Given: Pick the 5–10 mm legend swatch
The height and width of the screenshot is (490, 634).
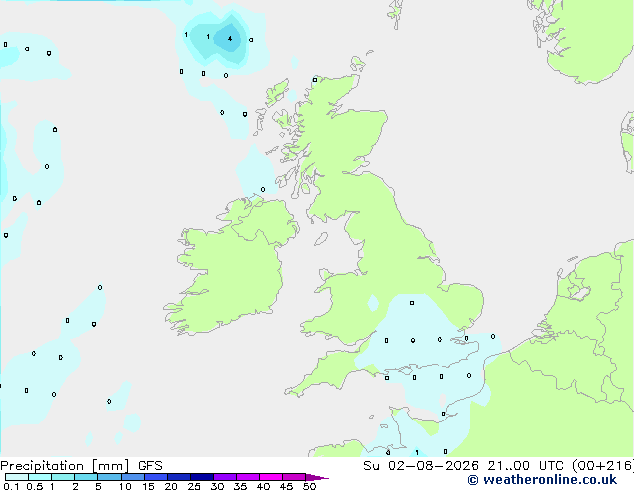Looking at the screenshot, I should 109,477.
